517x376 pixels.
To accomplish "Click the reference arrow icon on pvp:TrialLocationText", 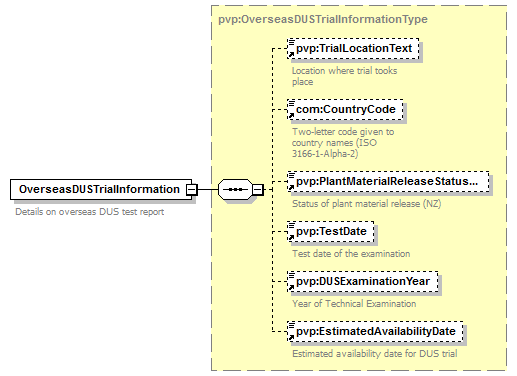I will point(291,54).
